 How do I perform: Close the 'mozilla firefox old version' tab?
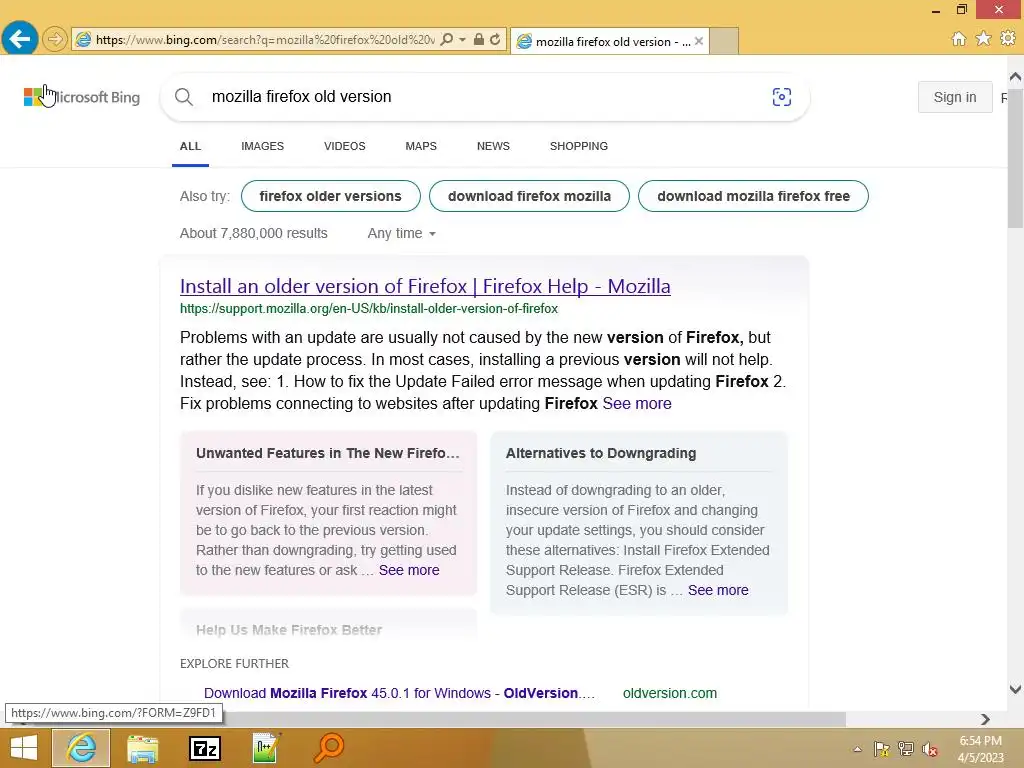[699, 41]
